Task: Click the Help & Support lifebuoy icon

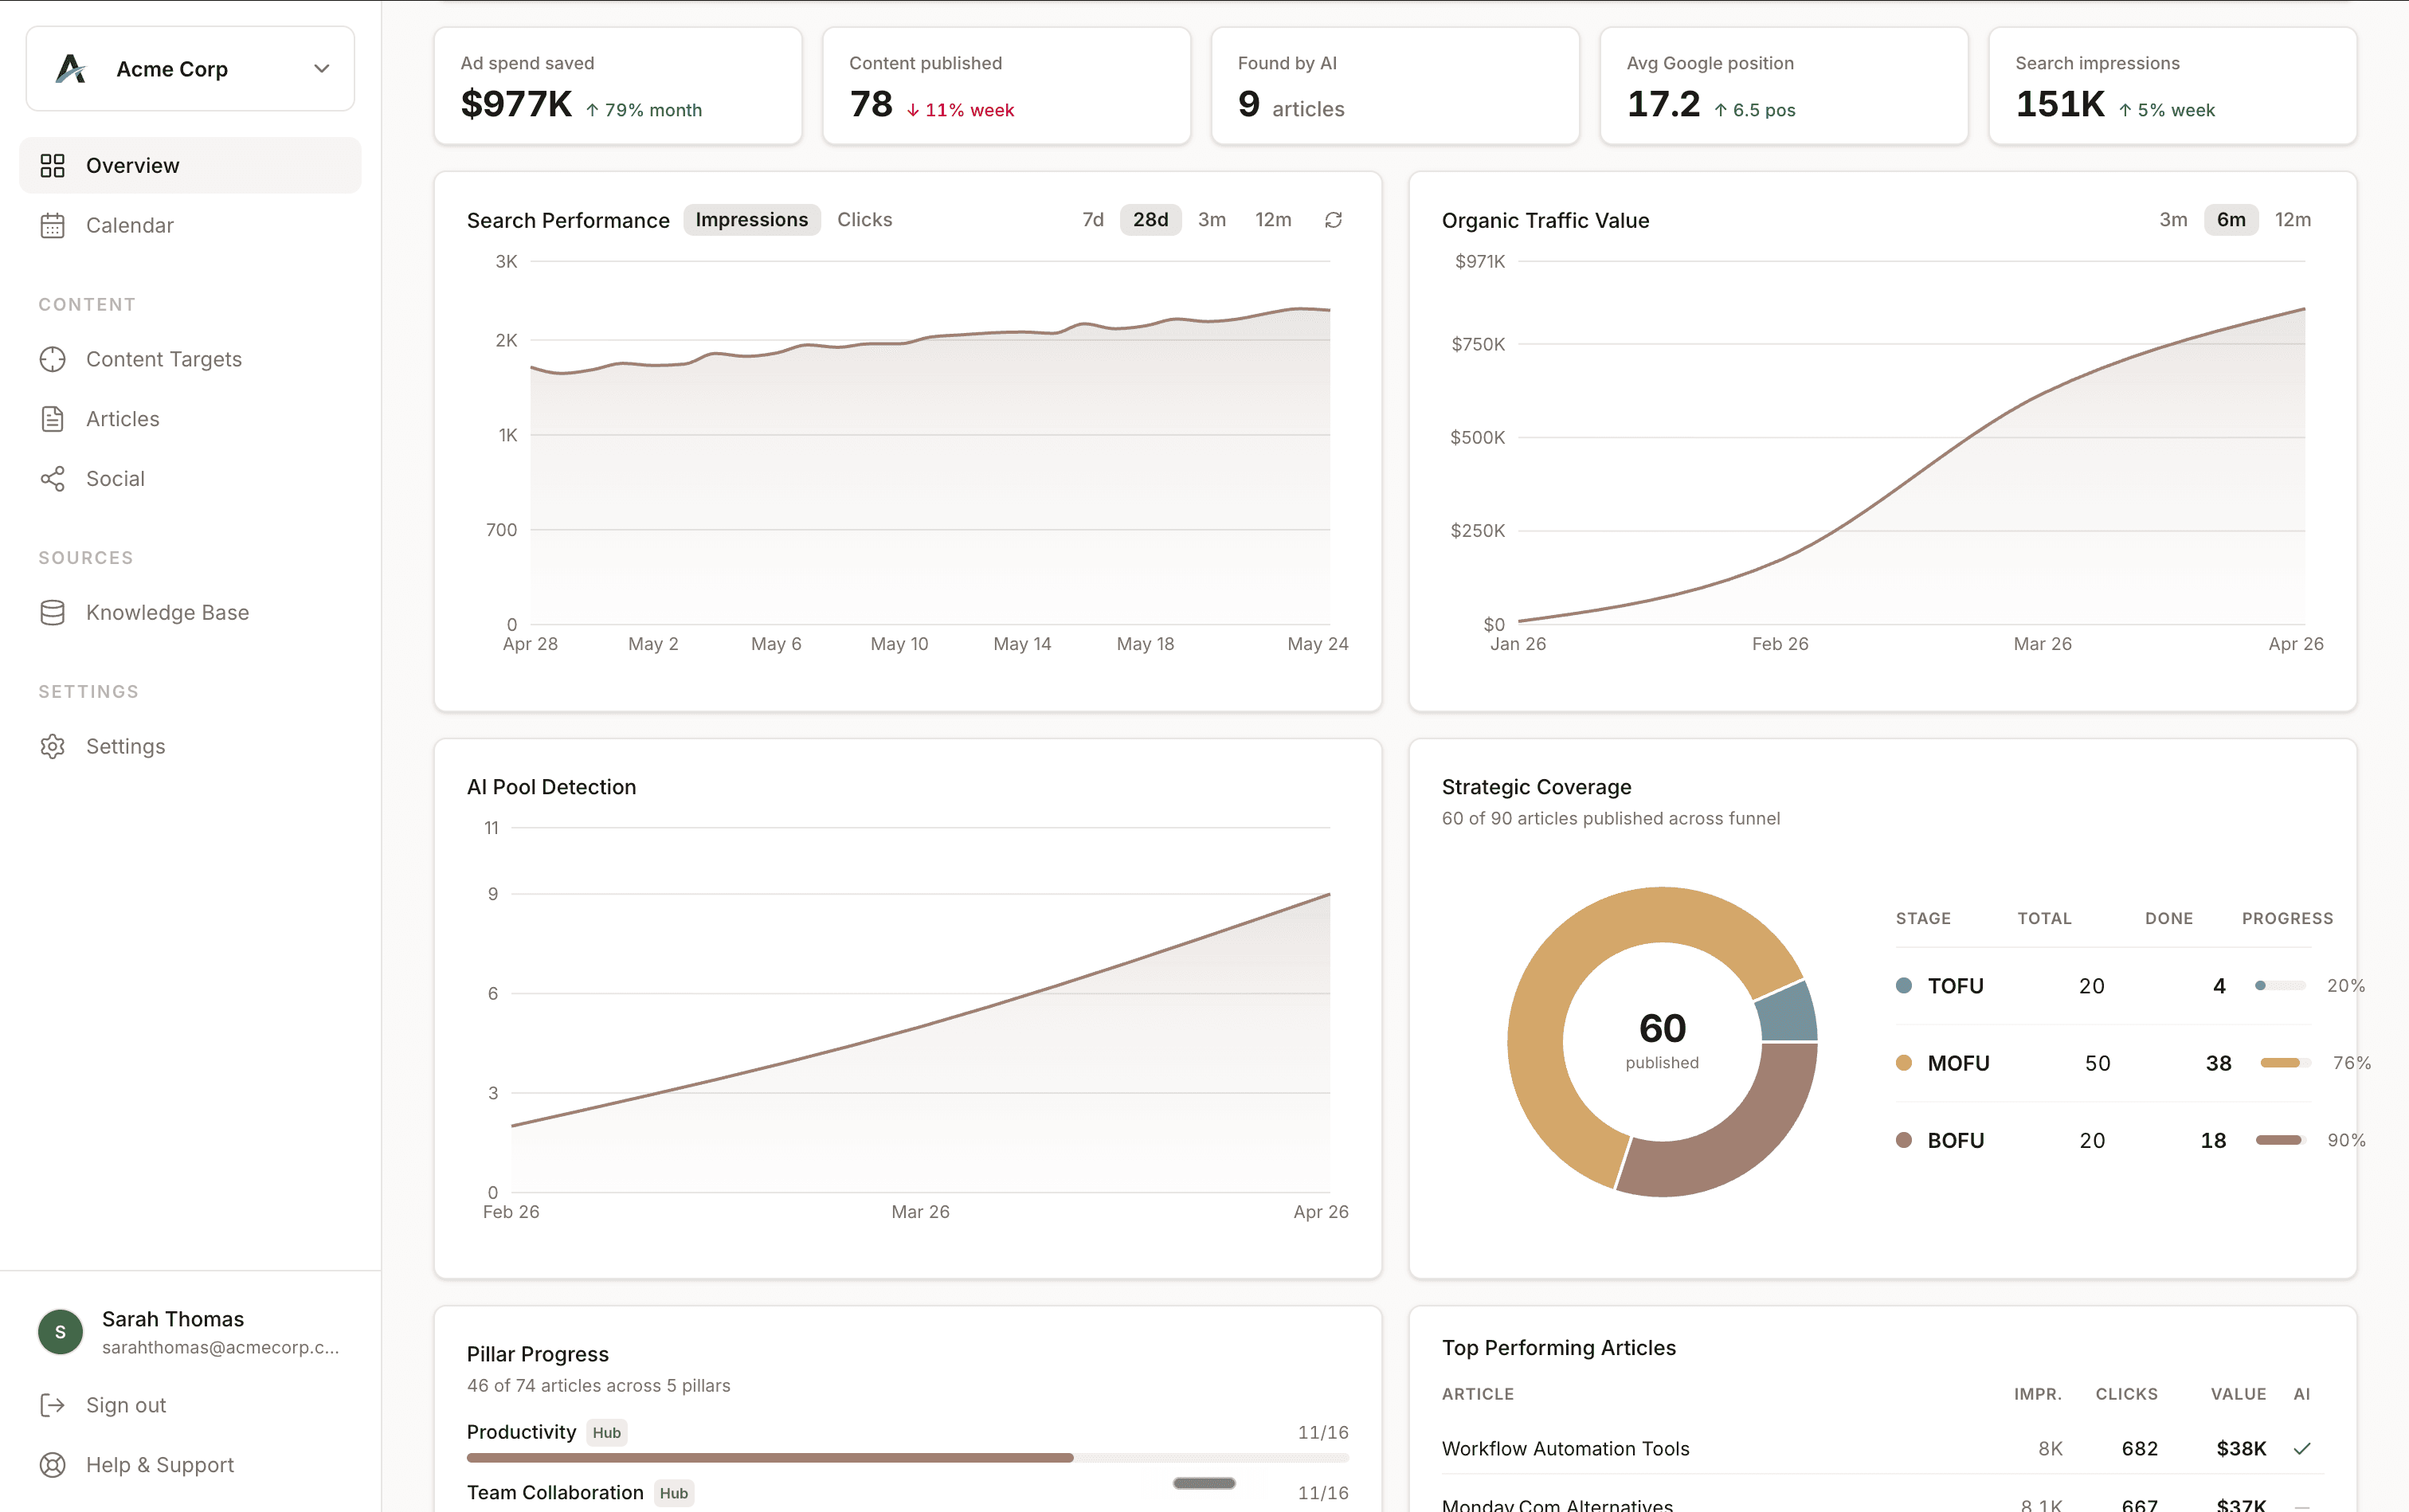Action: point(53,1465)
